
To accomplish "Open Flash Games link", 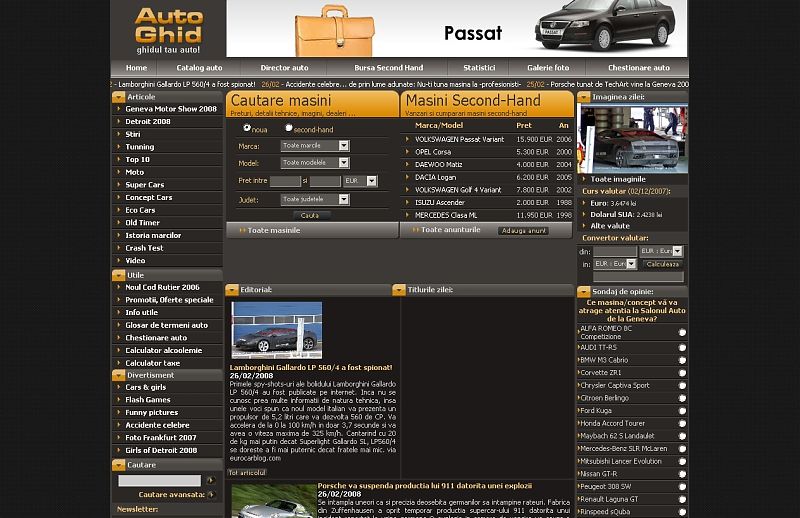I will click(x=148, y=400).
